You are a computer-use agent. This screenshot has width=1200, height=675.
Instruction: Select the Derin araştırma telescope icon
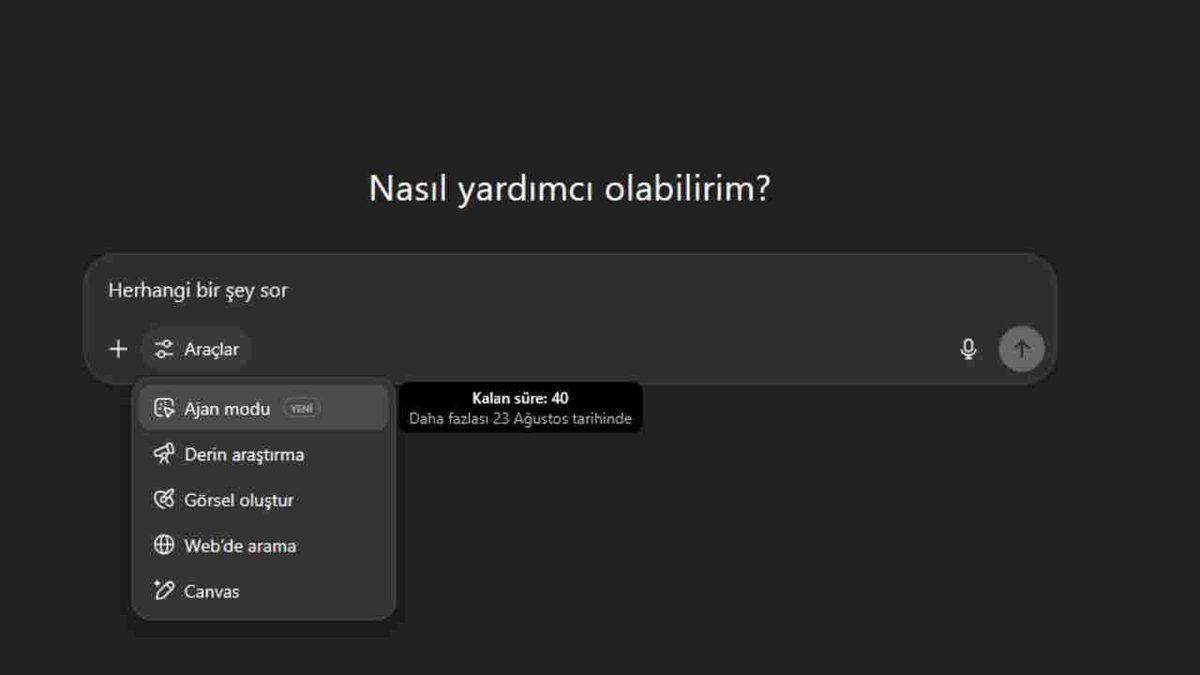(163, 454)
